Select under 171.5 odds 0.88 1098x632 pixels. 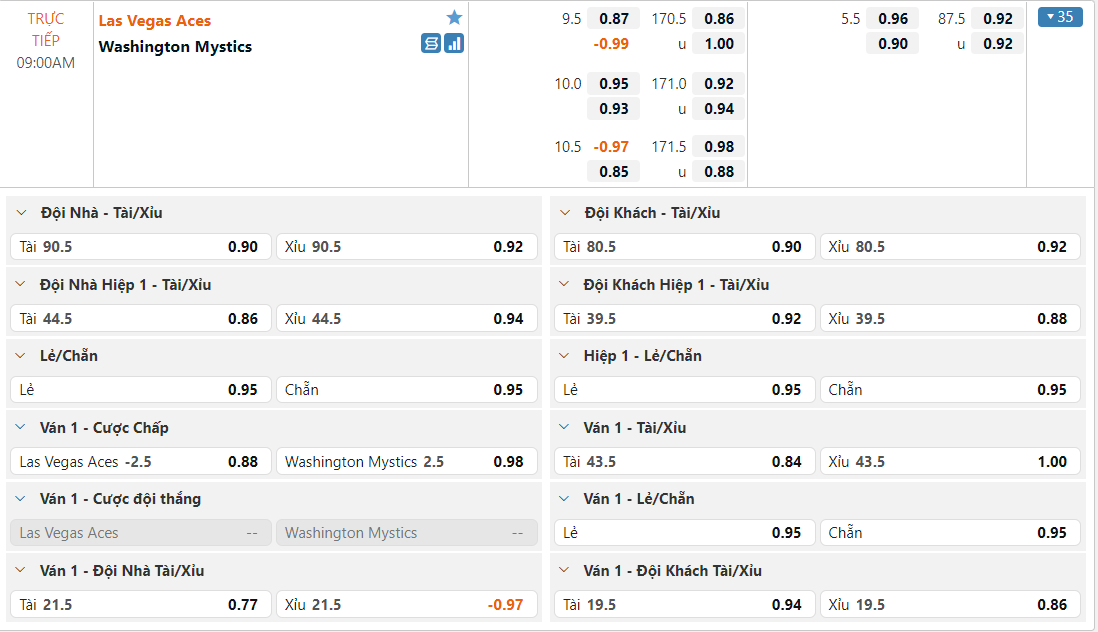coord(719,172)
